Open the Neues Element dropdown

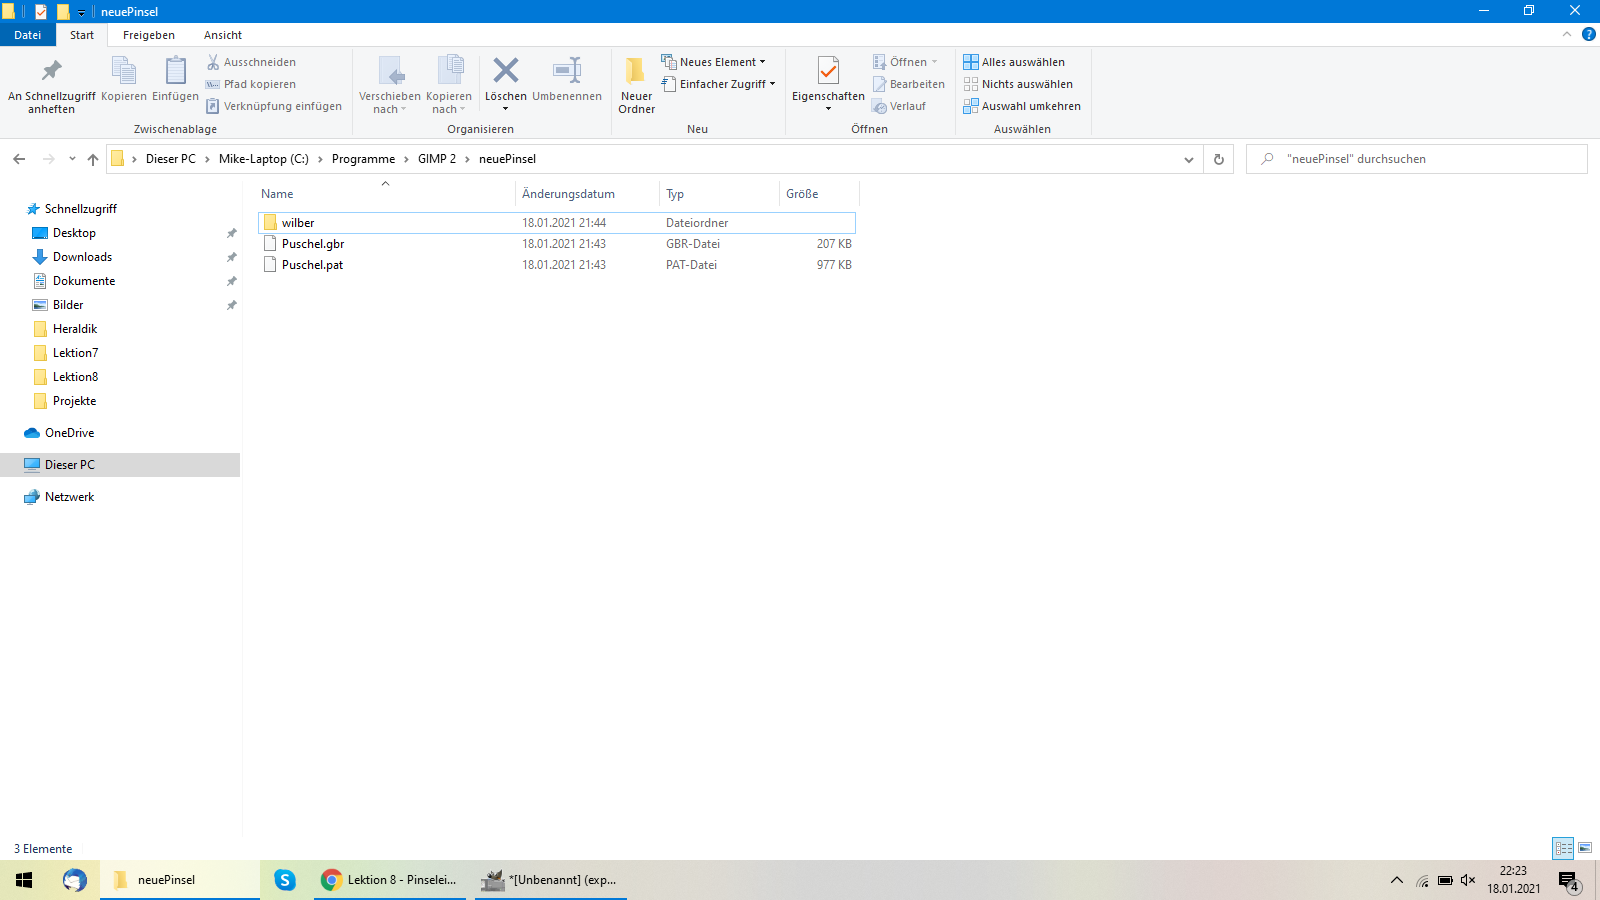[714, 62]
